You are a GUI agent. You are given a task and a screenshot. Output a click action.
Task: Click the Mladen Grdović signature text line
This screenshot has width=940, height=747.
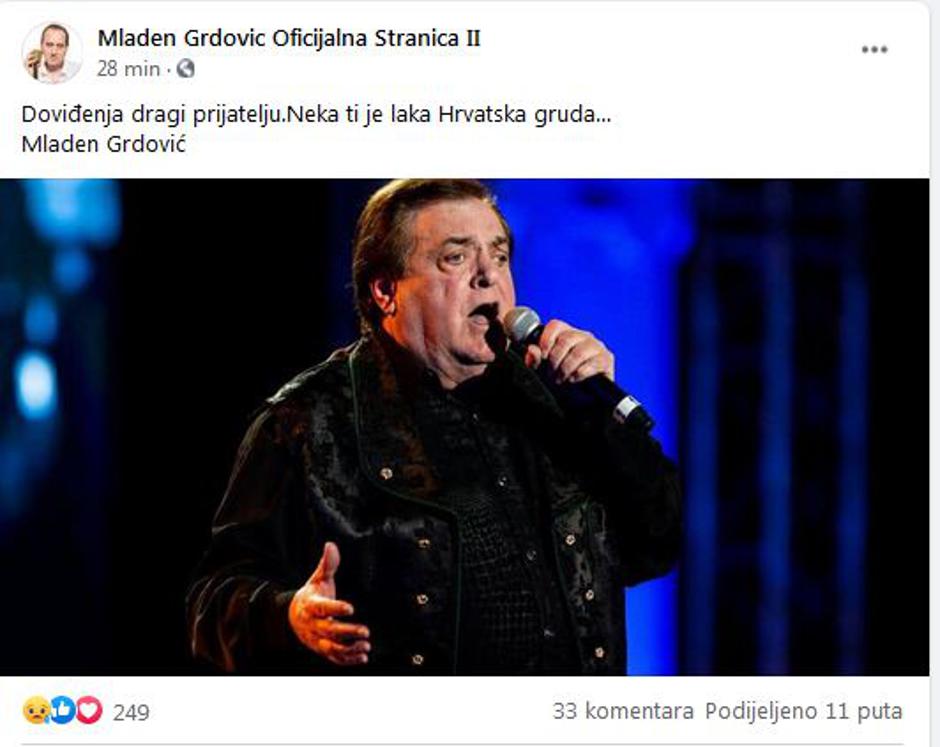tap(104, 144)
